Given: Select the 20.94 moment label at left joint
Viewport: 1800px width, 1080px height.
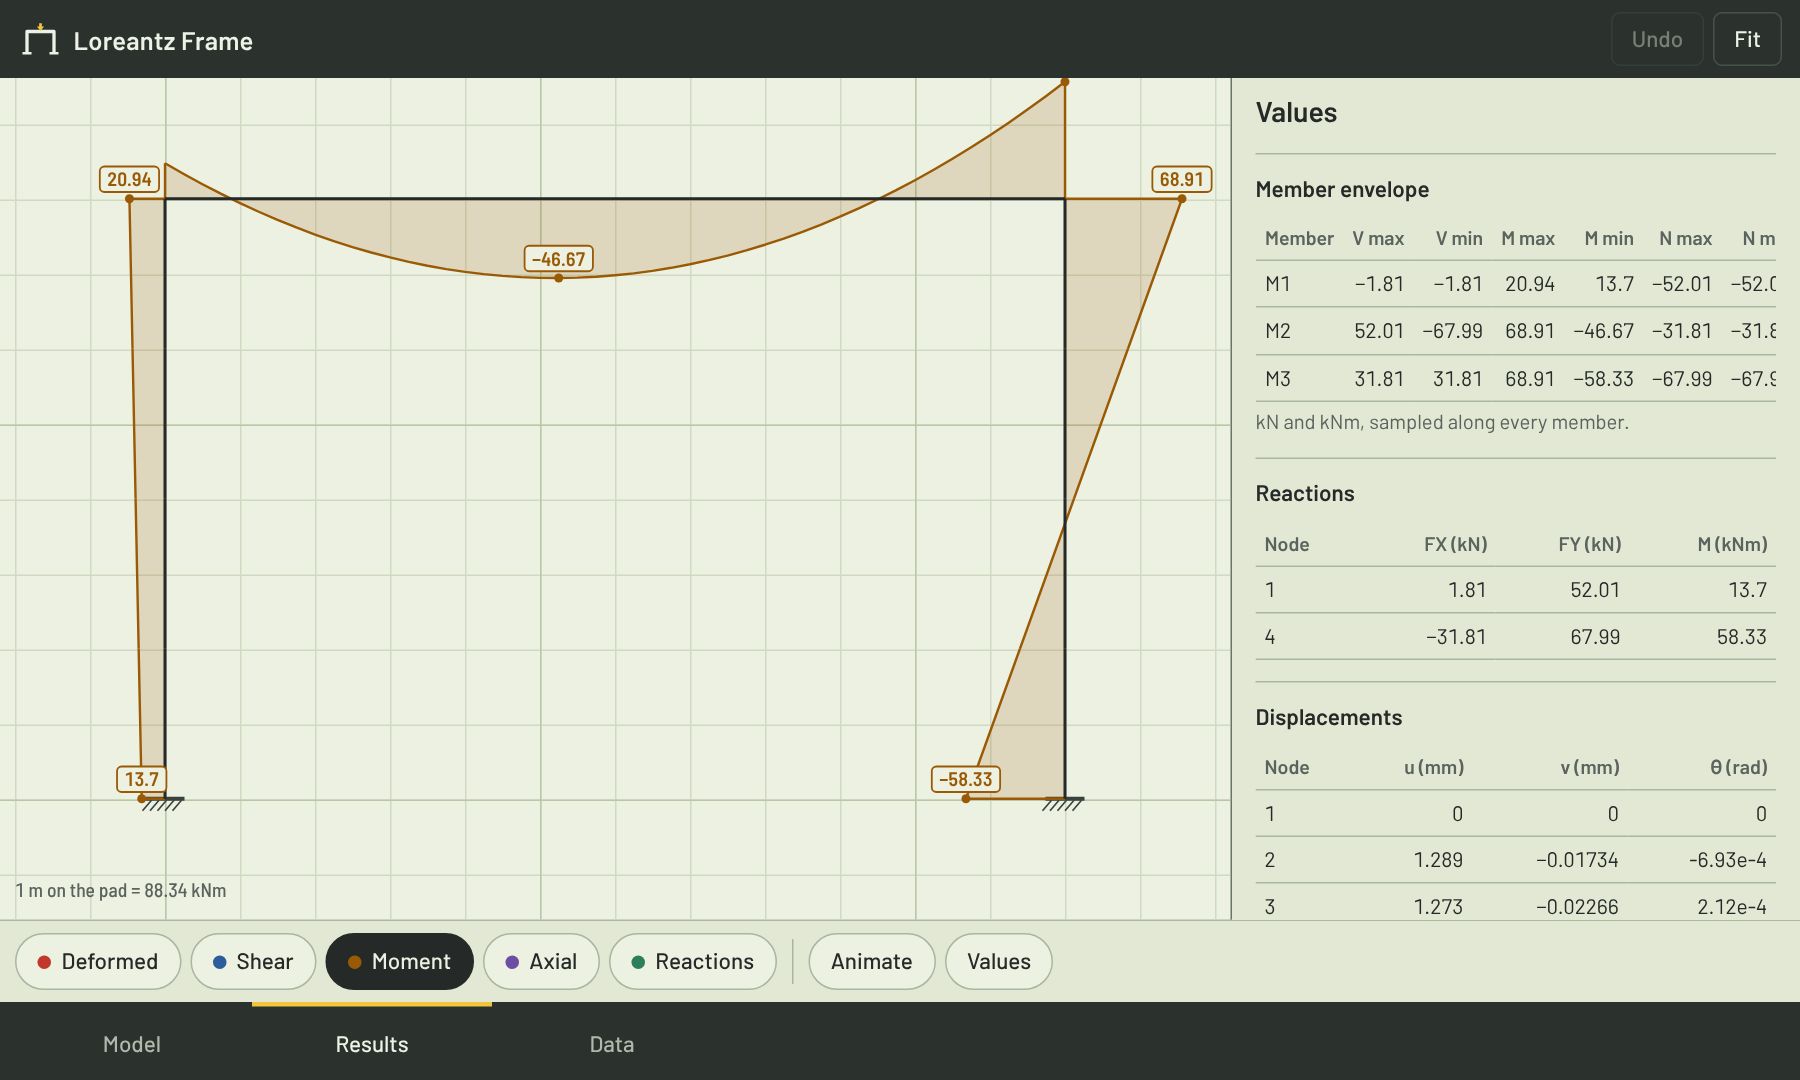Looking at the screenshot, I should (129, 179).
